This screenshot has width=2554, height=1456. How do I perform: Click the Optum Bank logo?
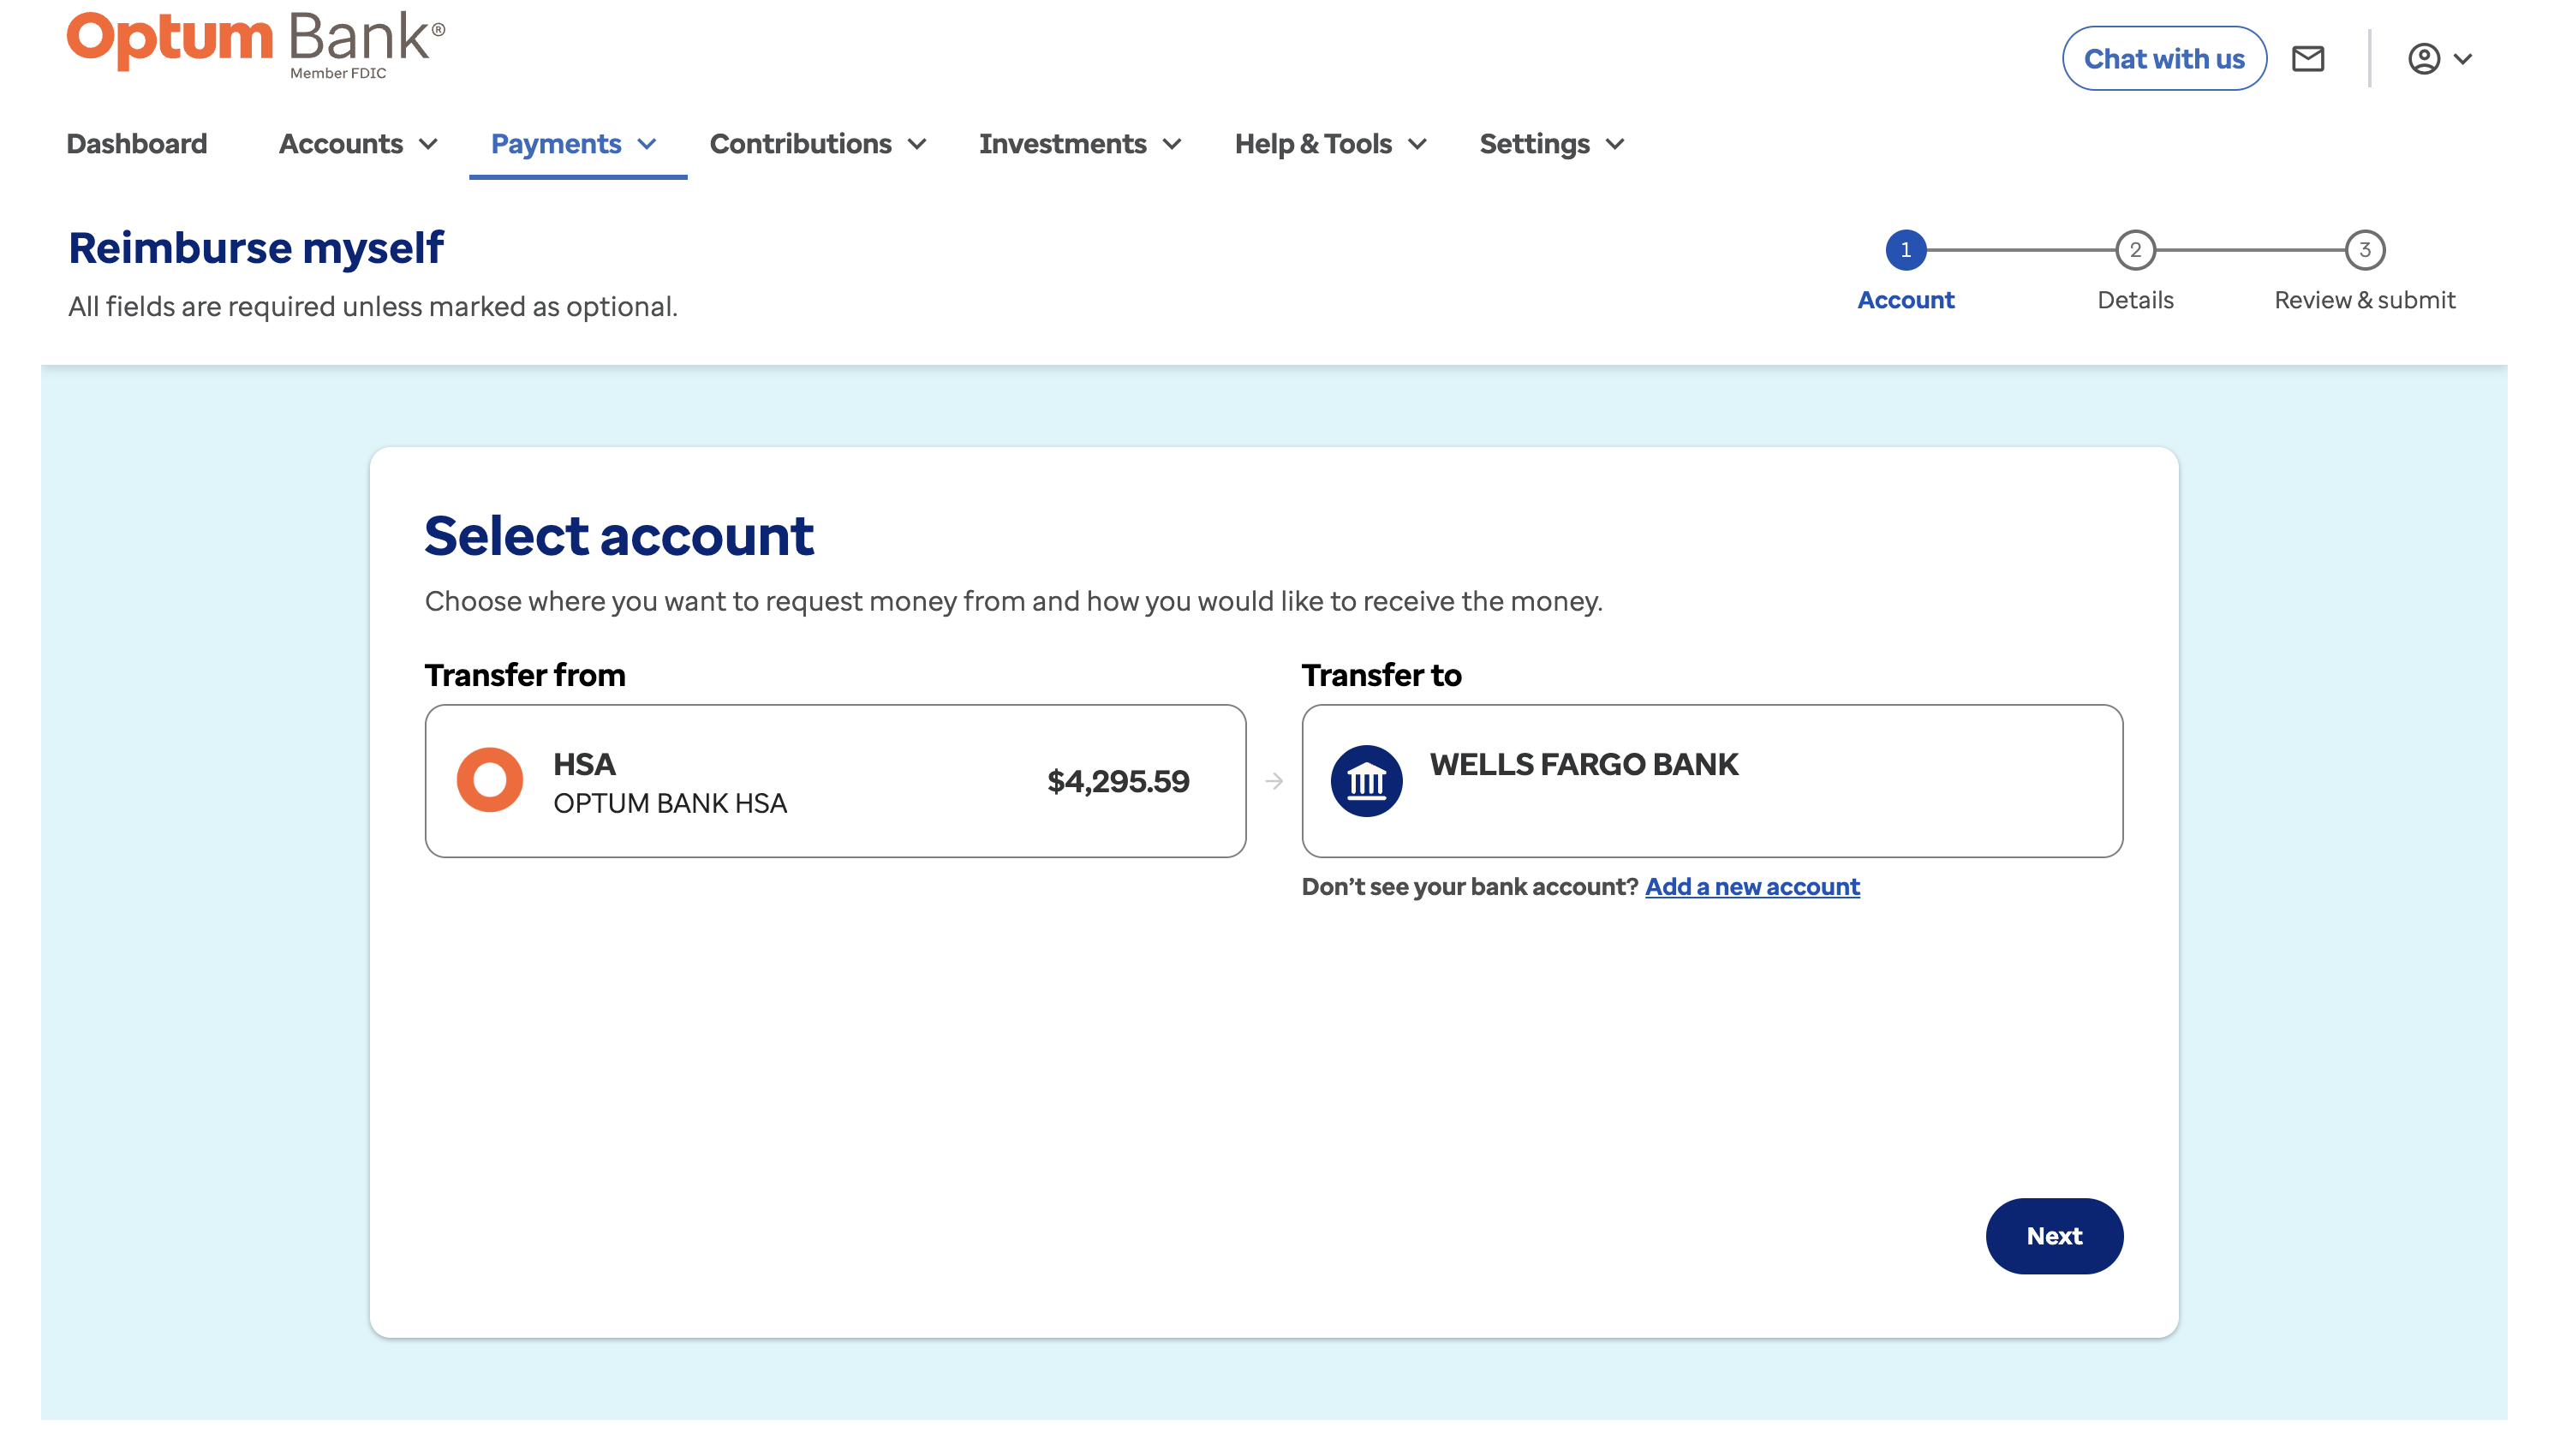coord(255,44)
